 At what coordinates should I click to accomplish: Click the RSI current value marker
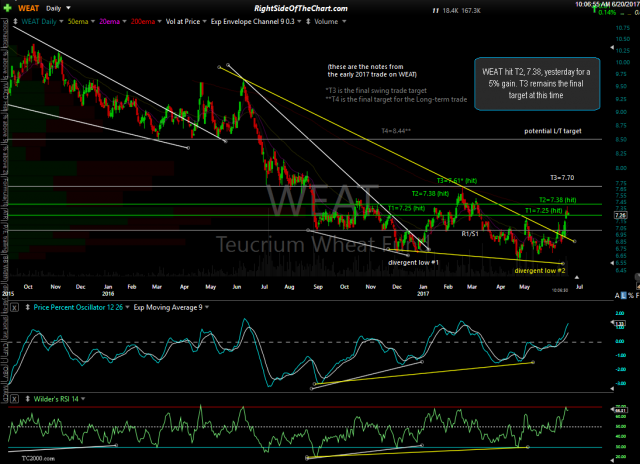point(620,410)
